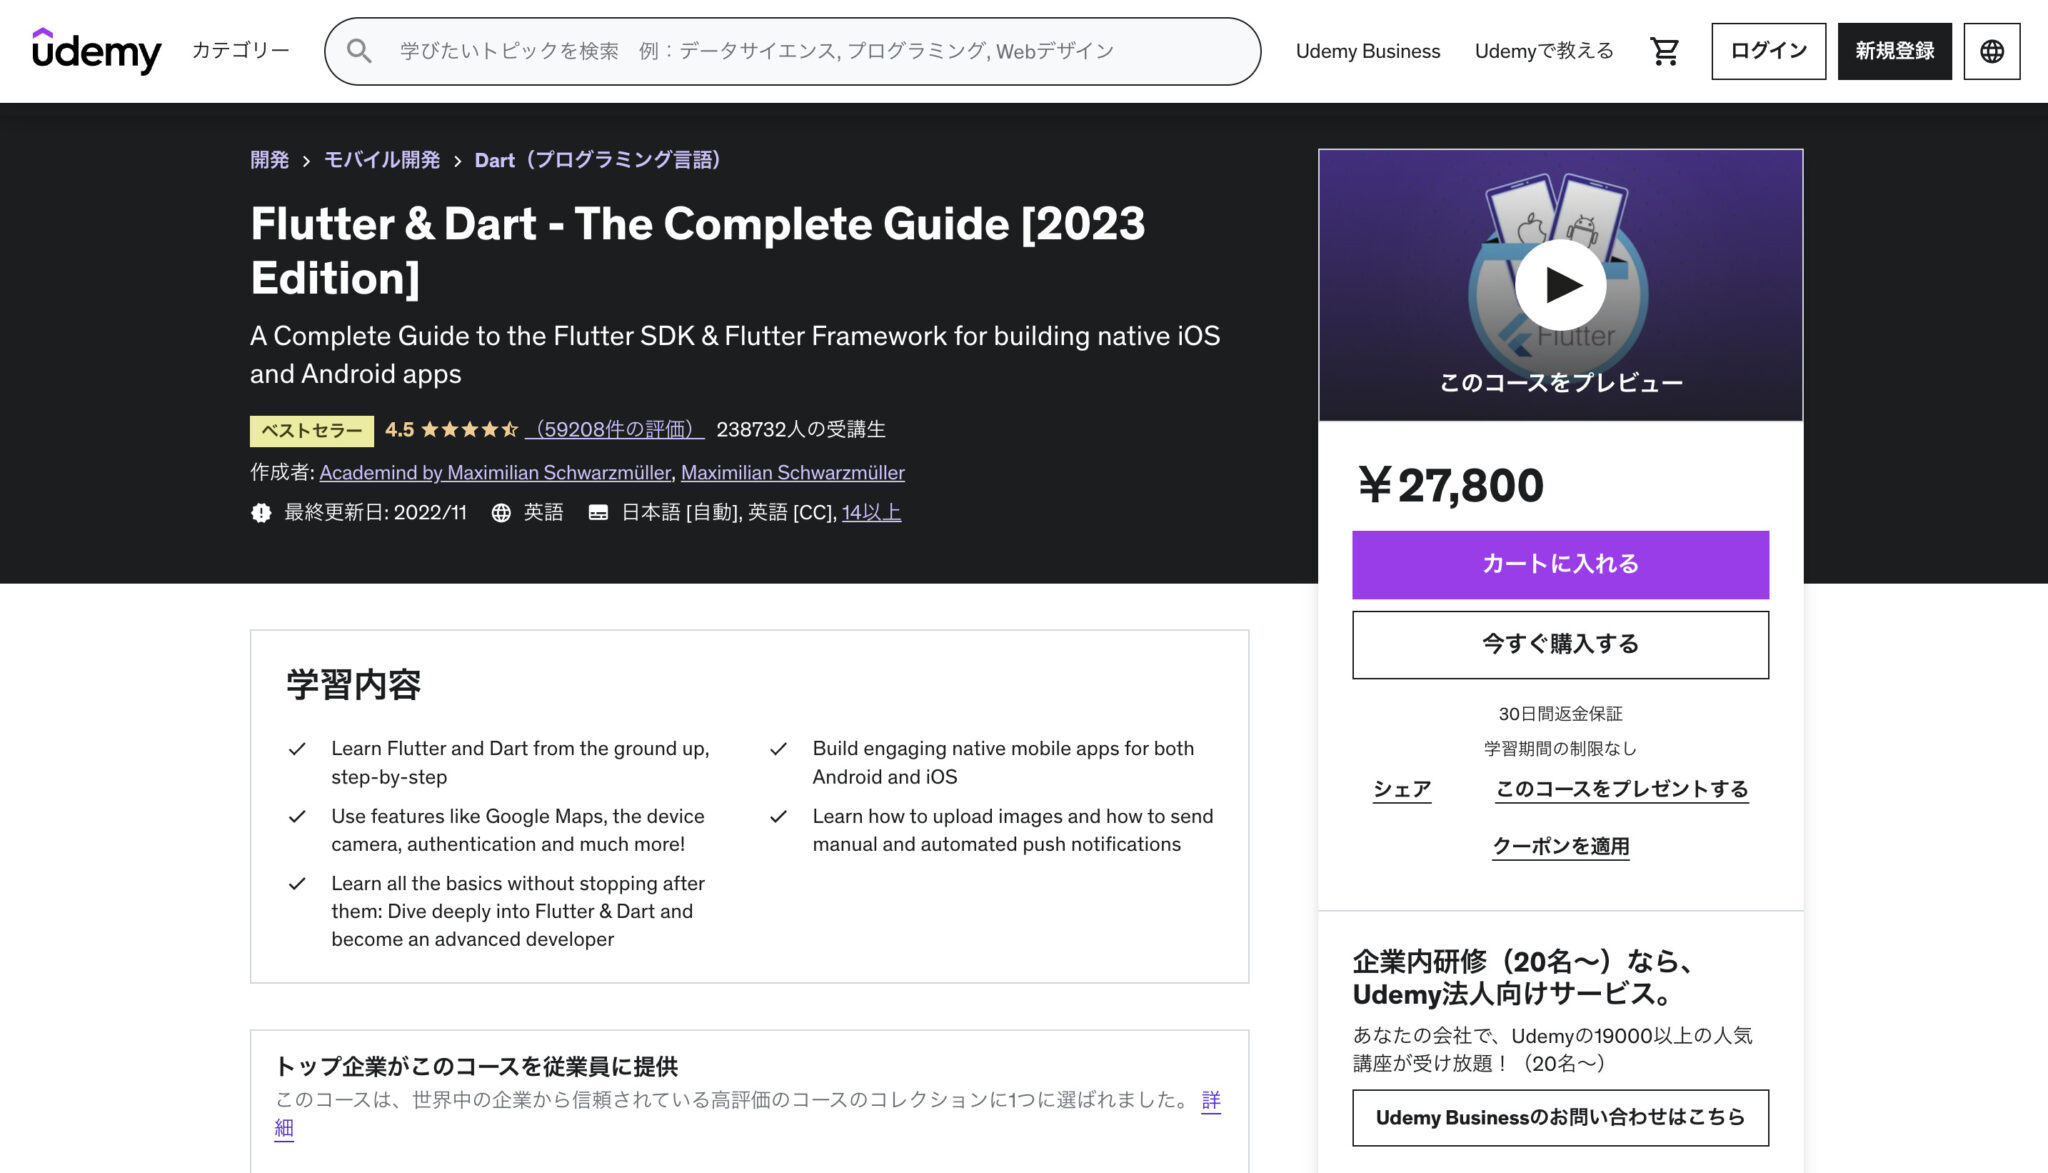
Task: Open the Dart（プログラミング言語）breadcrumb
Action: click(x=598, y=160)
